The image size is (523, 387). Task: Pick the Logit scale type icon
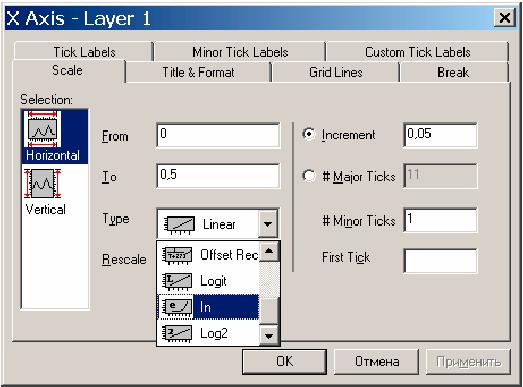click(177, 281)
